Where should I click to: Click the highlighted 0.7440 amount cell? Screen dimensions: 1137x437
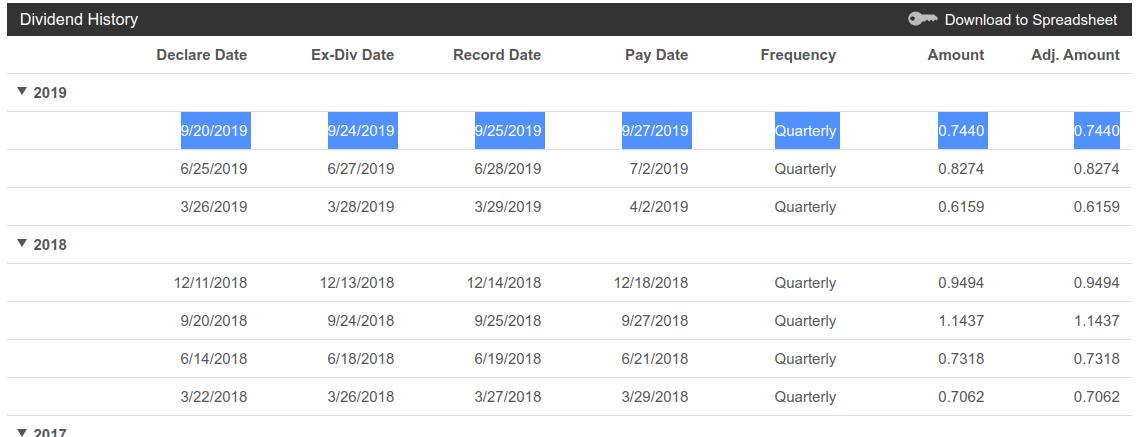point(962,130)
